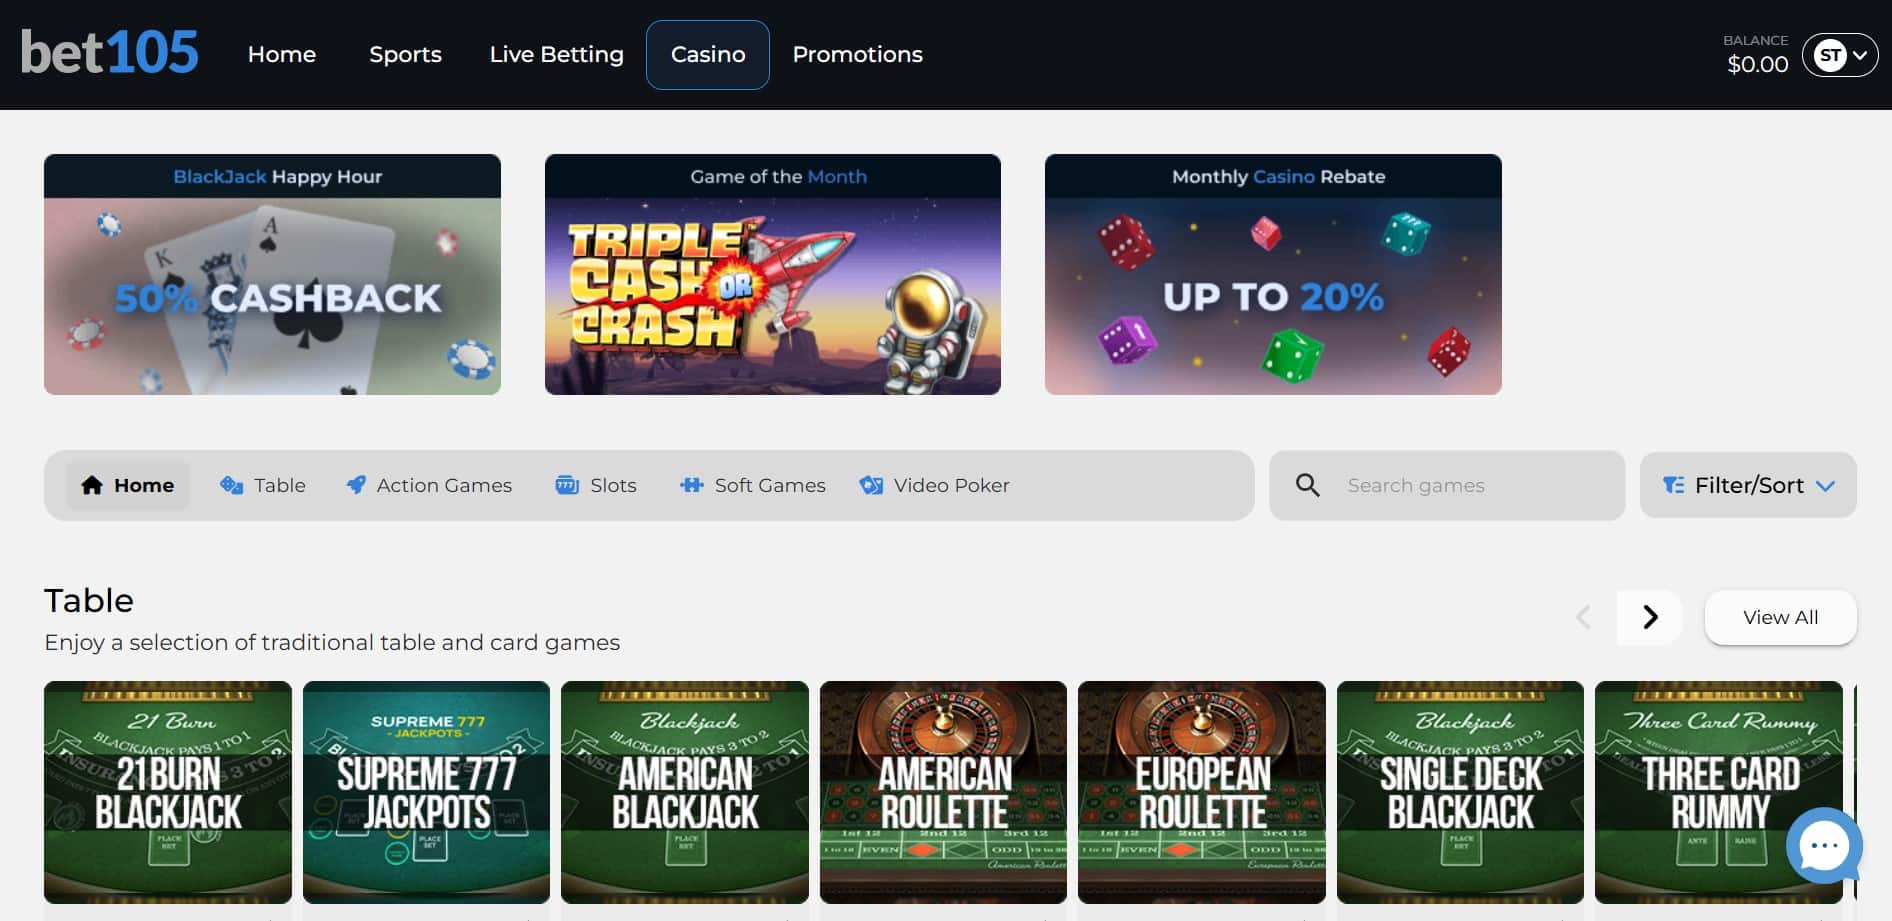This screenshot has height=921, width=1892.
Task: Click the Video Poker cards icon
Action: tap(871, 485)
